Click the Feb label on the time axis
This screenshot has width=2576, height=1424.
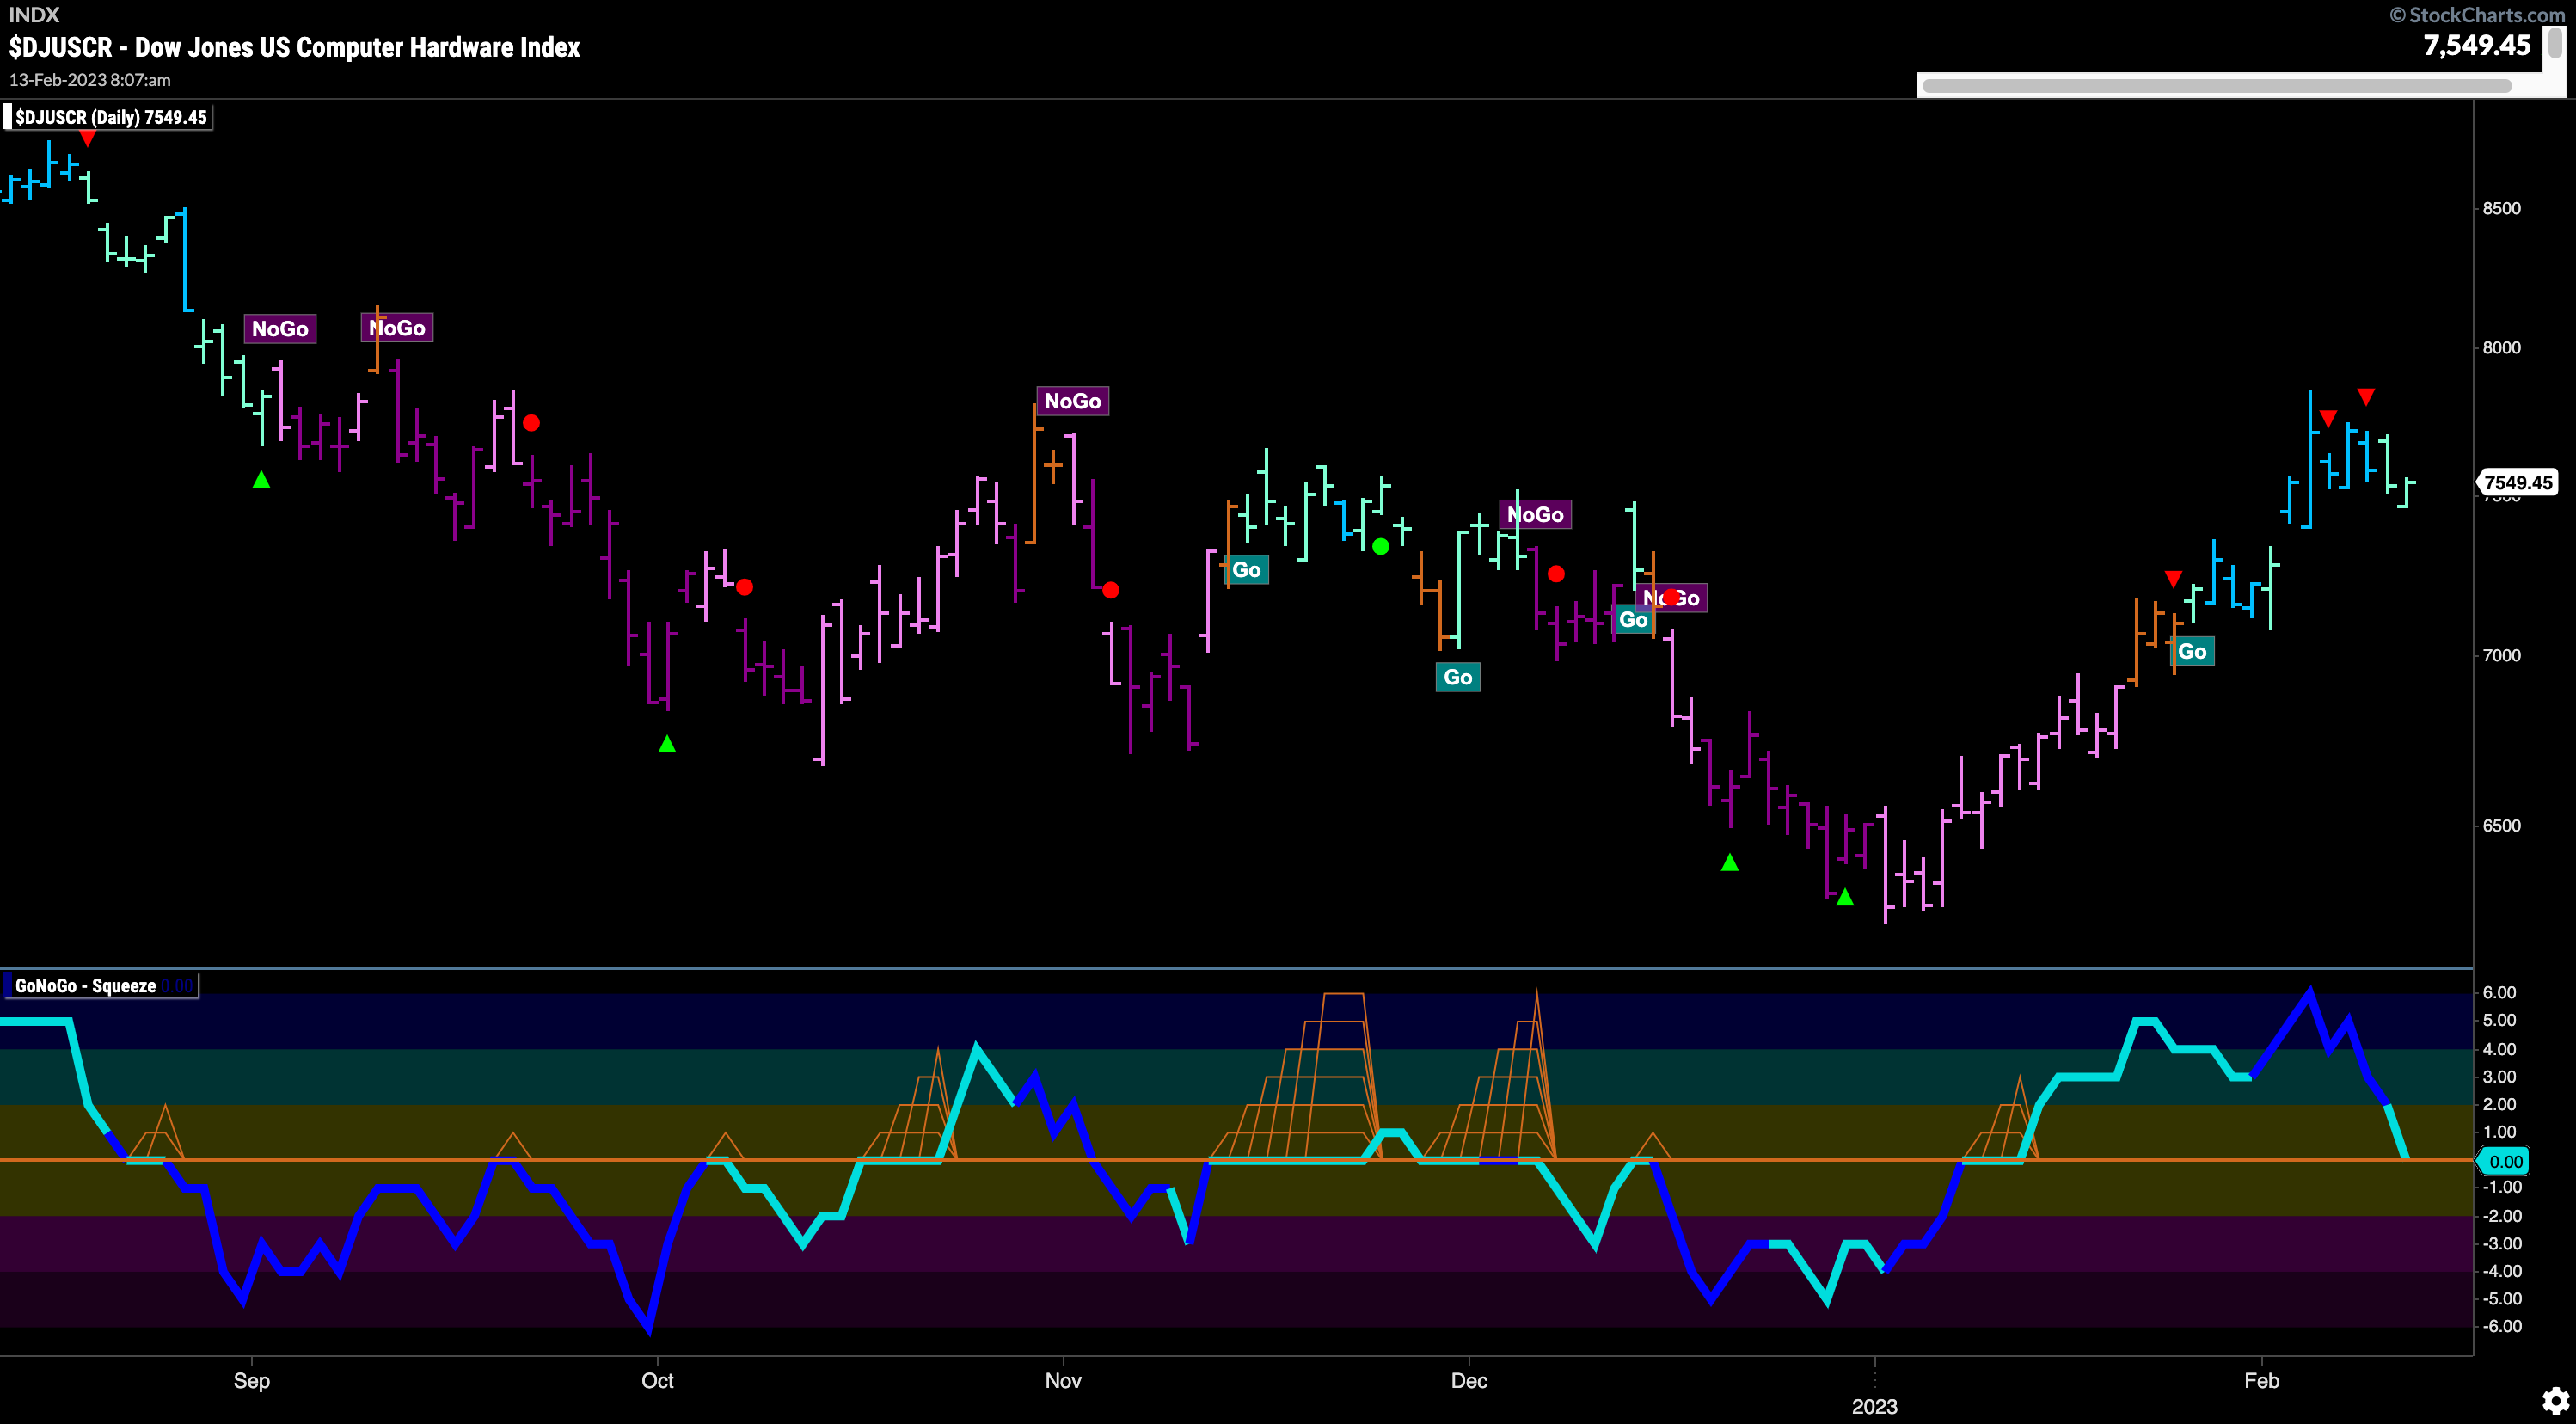point(2261,1380)
